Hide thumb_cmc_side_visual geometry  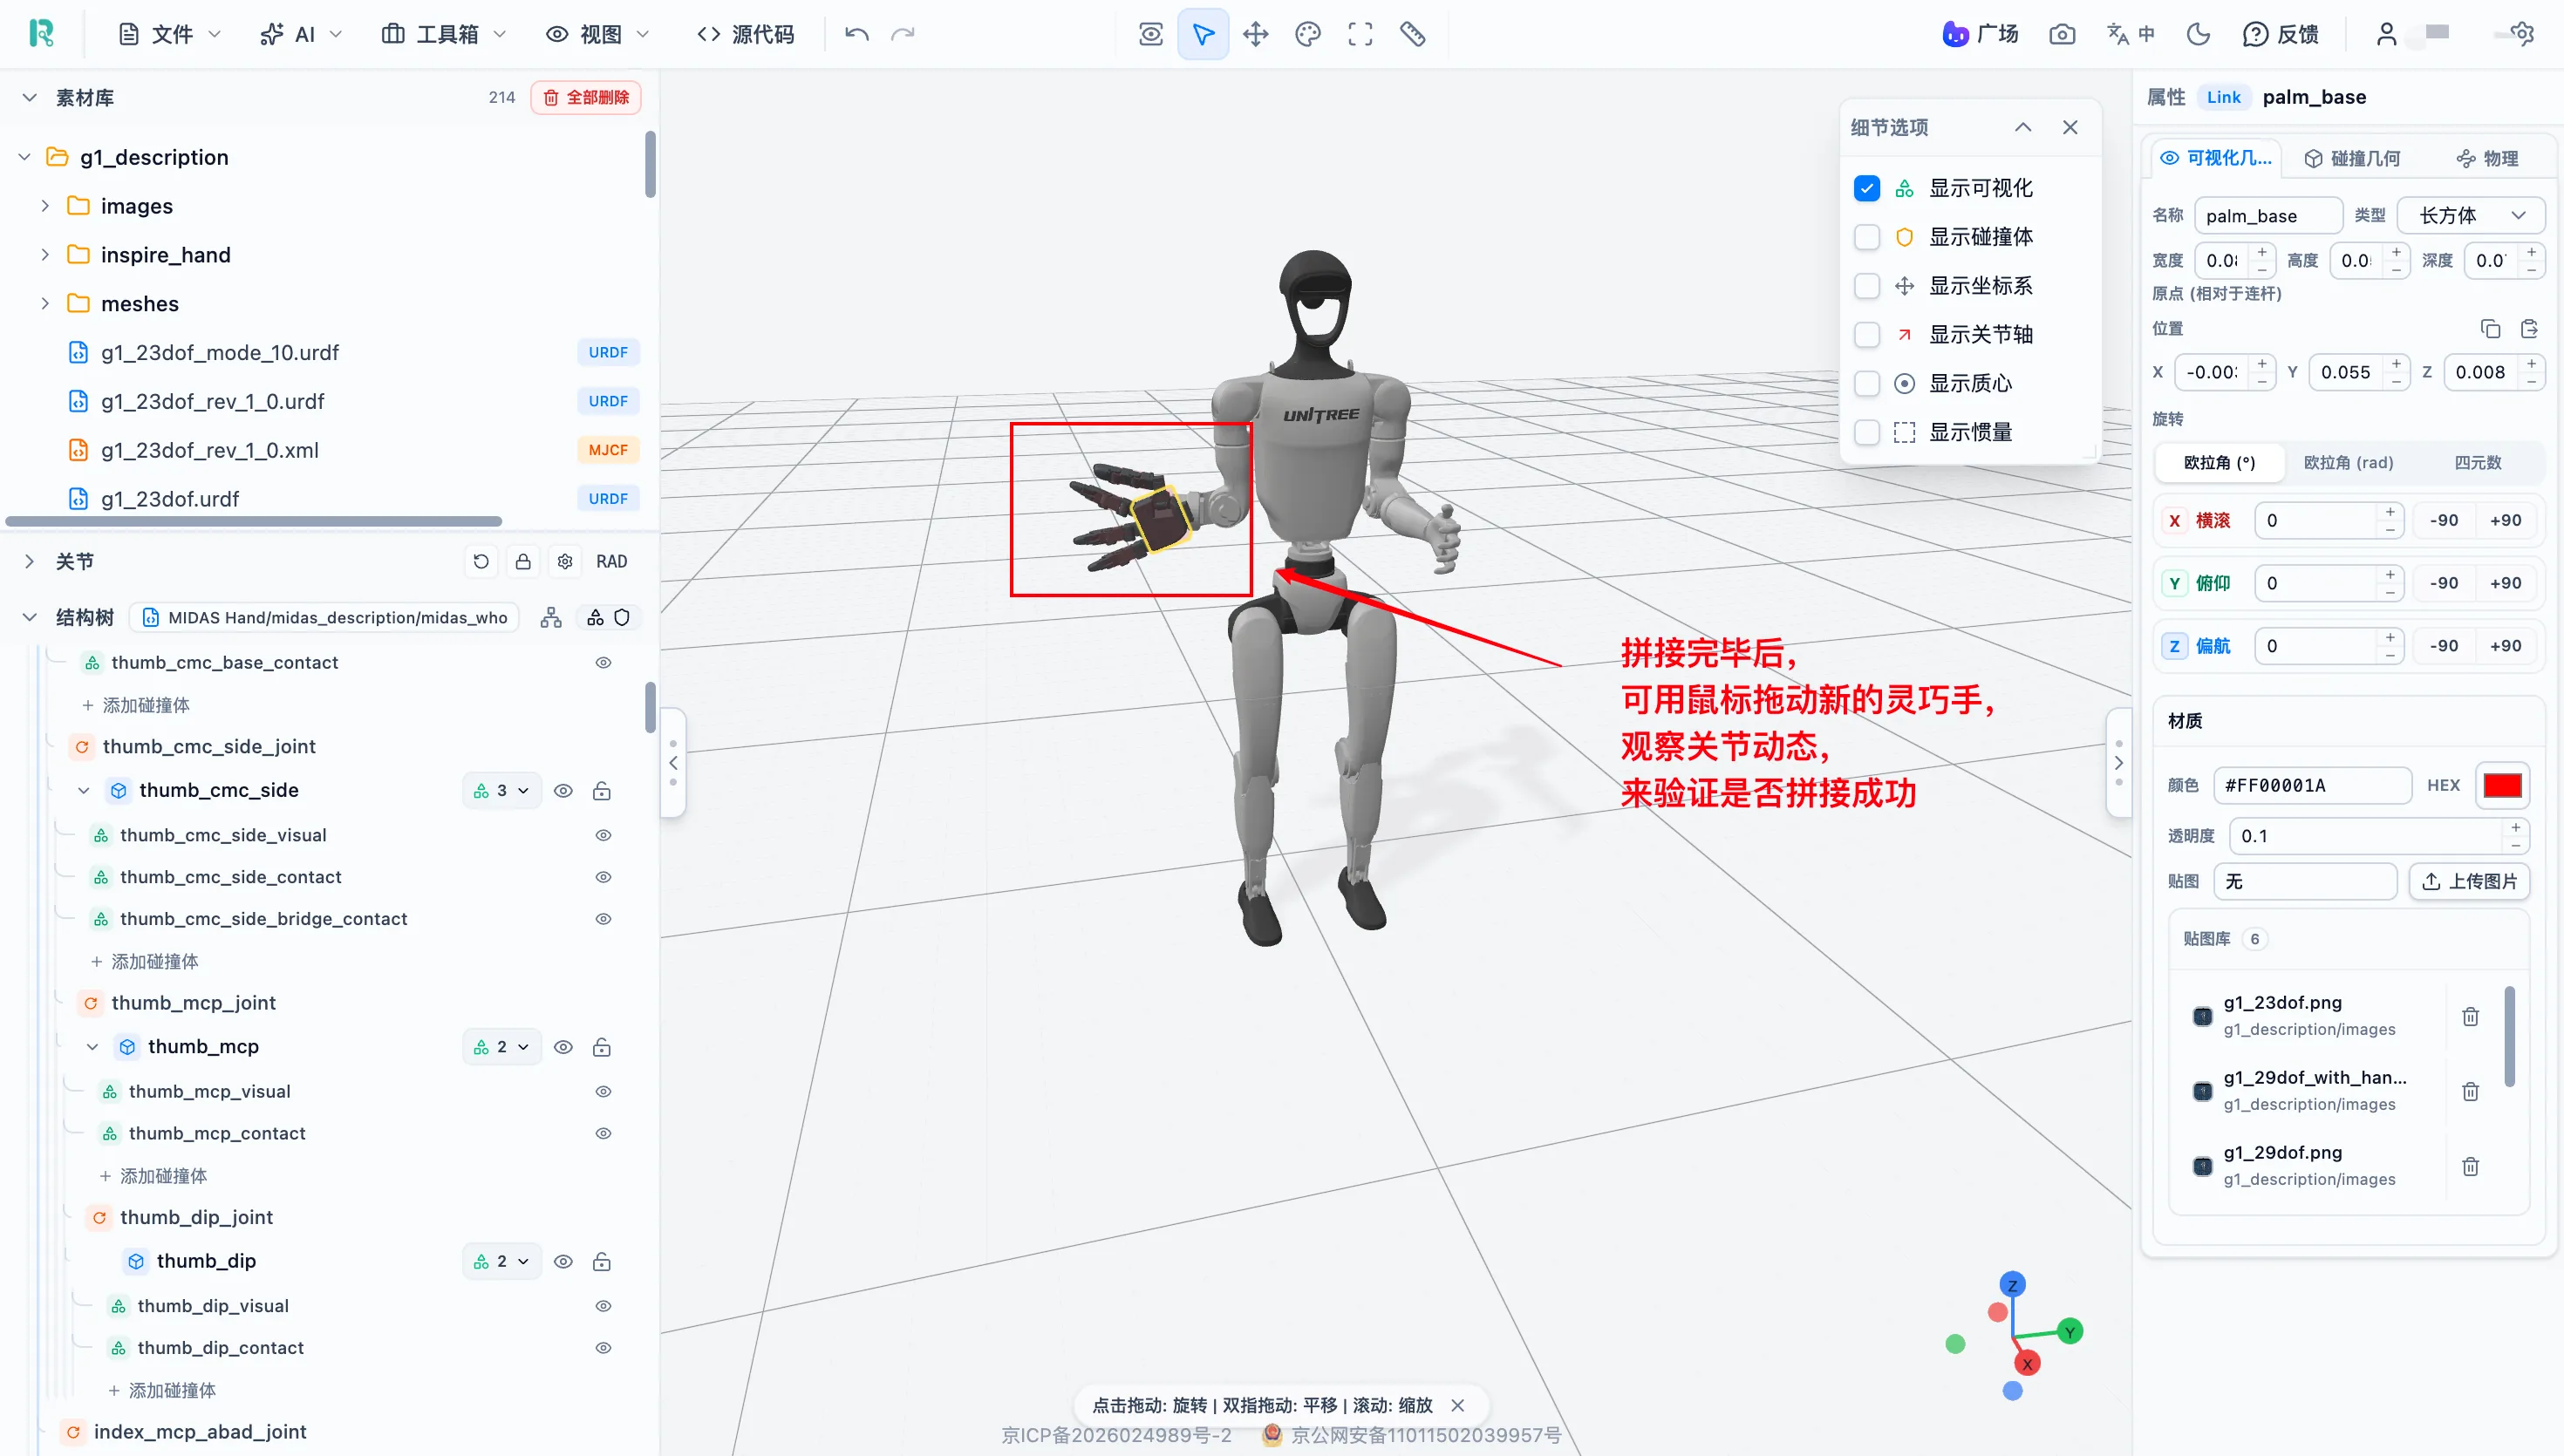[603, 835]
